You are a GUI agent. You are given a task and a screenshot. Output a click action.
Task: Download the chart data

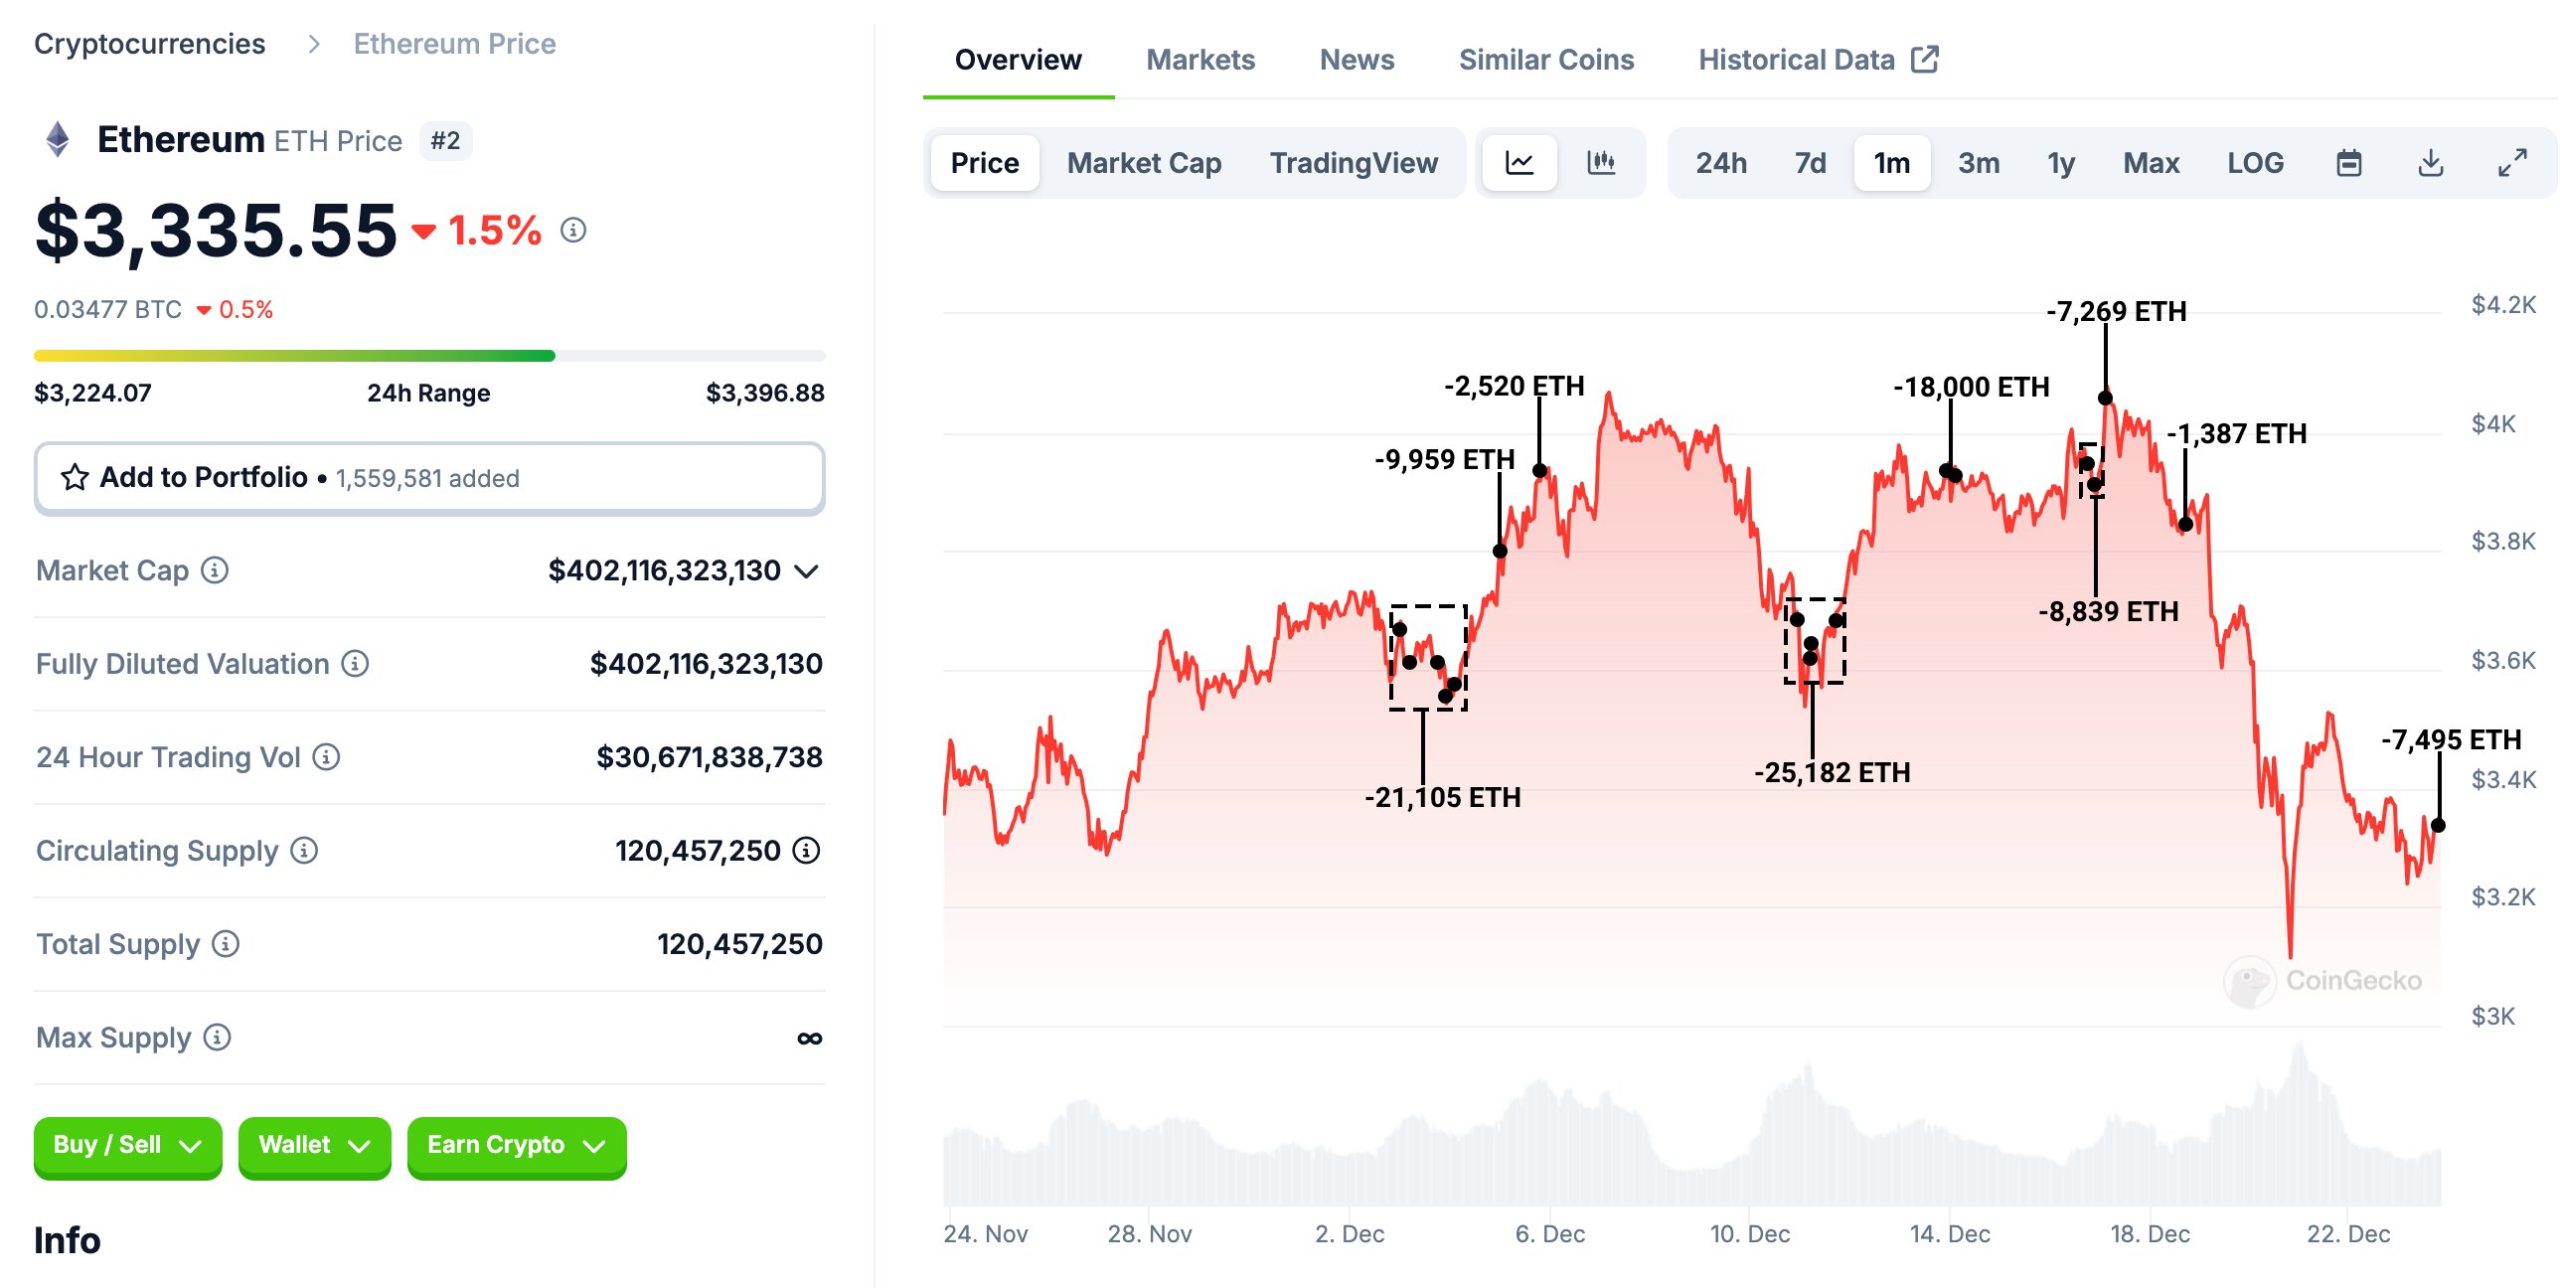(x=2431, y=162)
